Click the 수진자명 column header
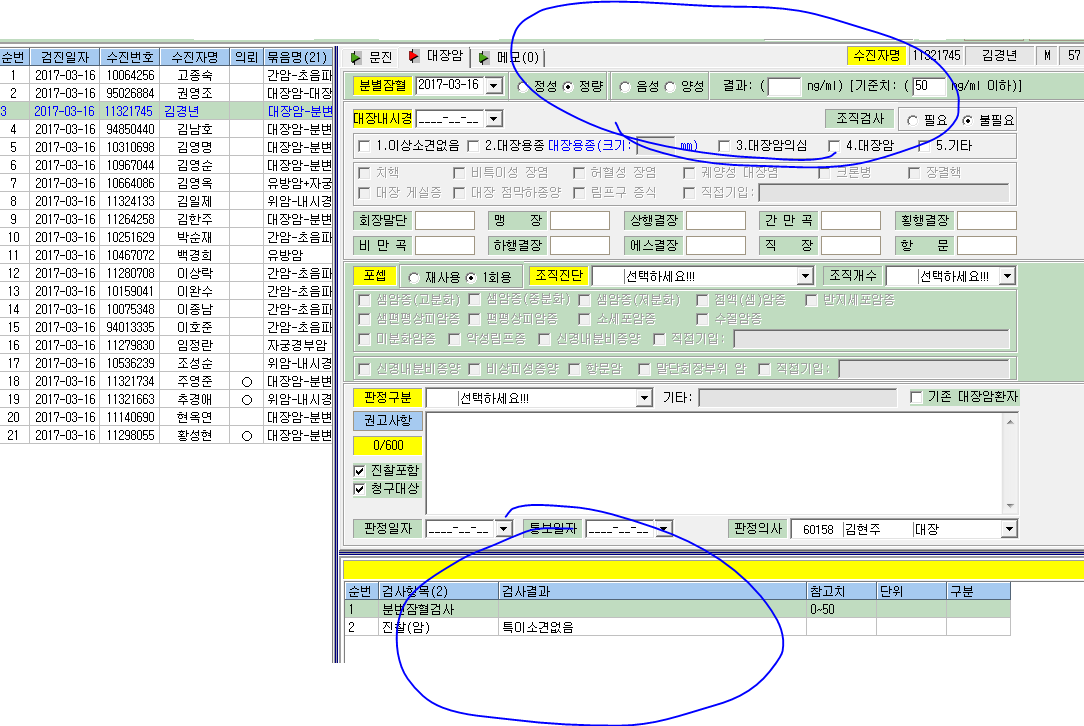The height and width of the screenshot is (726, 1084). pos(194,57)
